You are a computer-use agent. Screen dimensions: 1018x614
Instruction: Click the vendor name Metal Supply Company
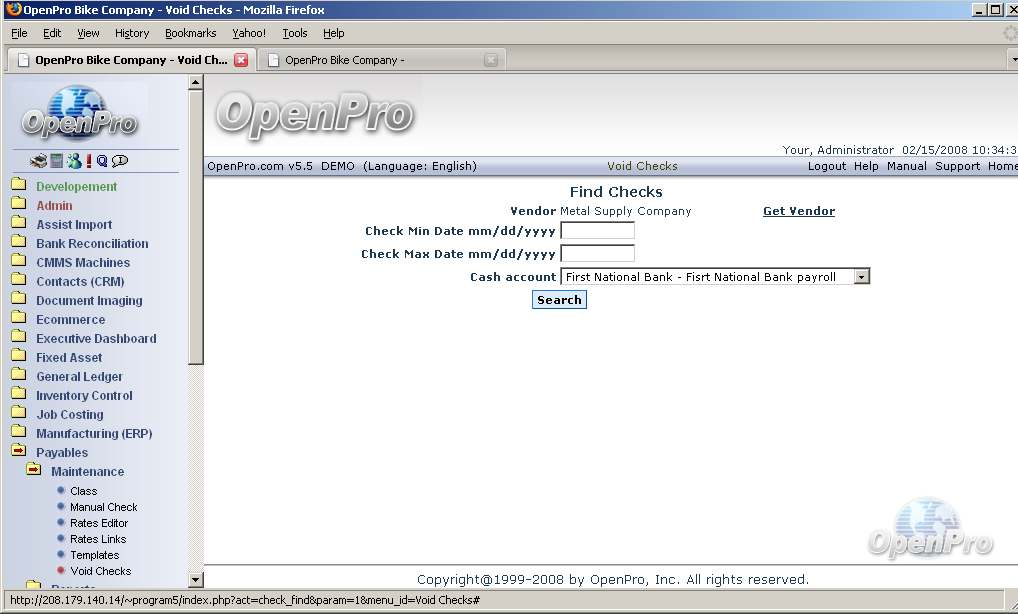pos(626,211)
